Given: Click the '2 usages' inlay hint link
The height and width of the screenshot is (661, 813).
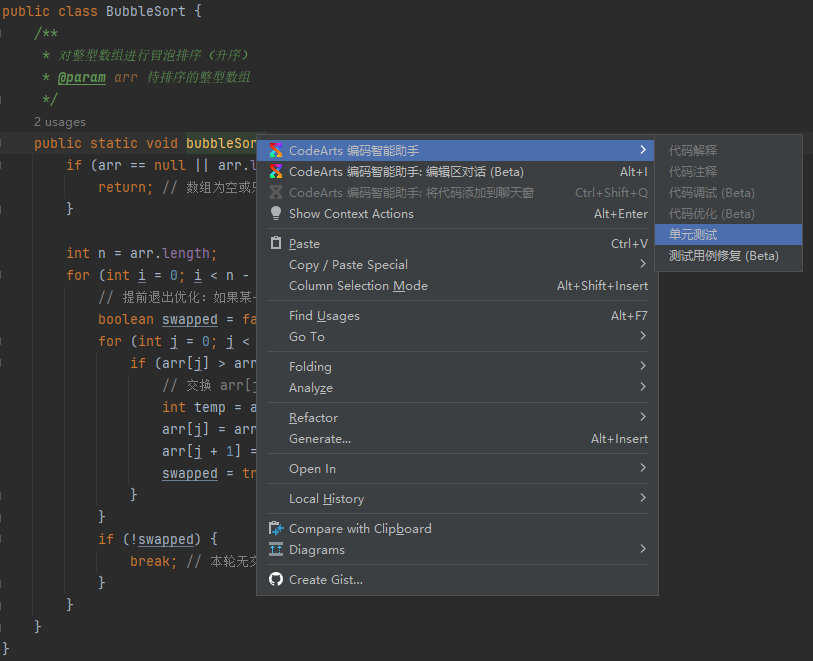Looking at the screenshot, I should (60, 122).
